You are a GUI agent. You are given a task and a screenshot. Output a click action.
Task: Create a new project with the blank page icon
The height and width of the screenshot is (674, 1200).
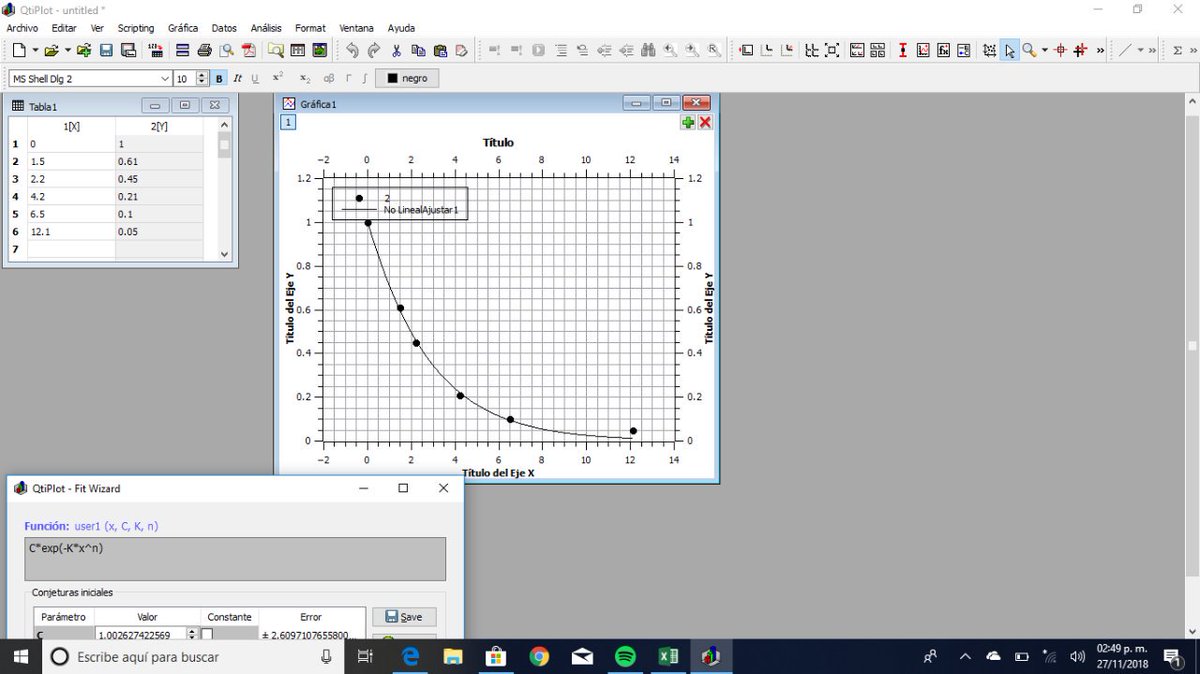19,50
